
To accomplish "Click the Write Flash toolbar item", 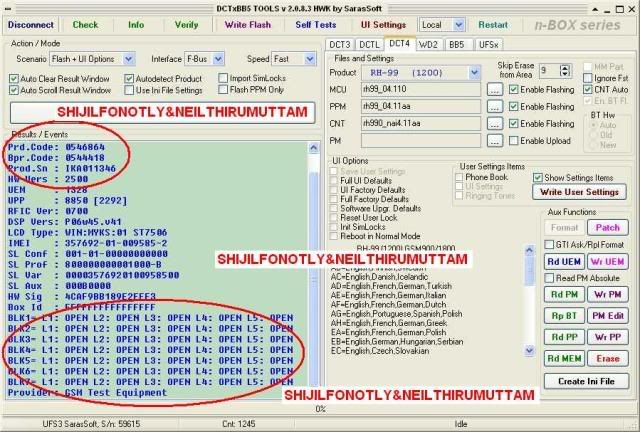I will pos(248,25).
